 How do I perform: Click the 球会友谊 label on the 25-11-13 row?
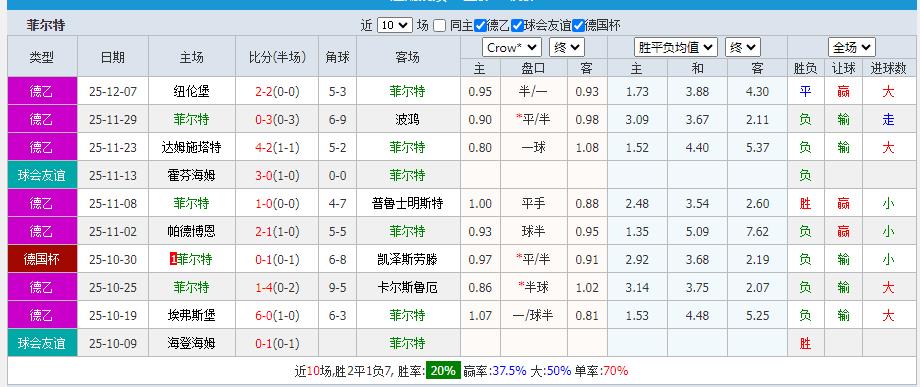pyautogui.click(x=42, y=175)
